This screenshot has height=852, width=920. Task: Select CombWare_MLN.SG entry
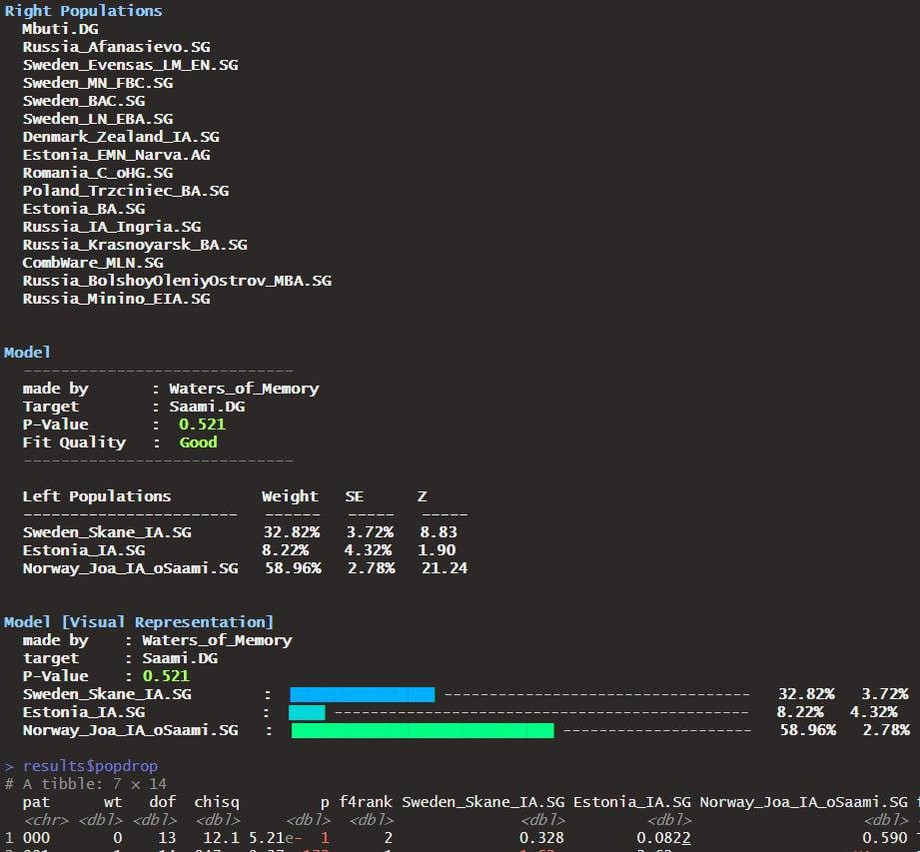93,262
